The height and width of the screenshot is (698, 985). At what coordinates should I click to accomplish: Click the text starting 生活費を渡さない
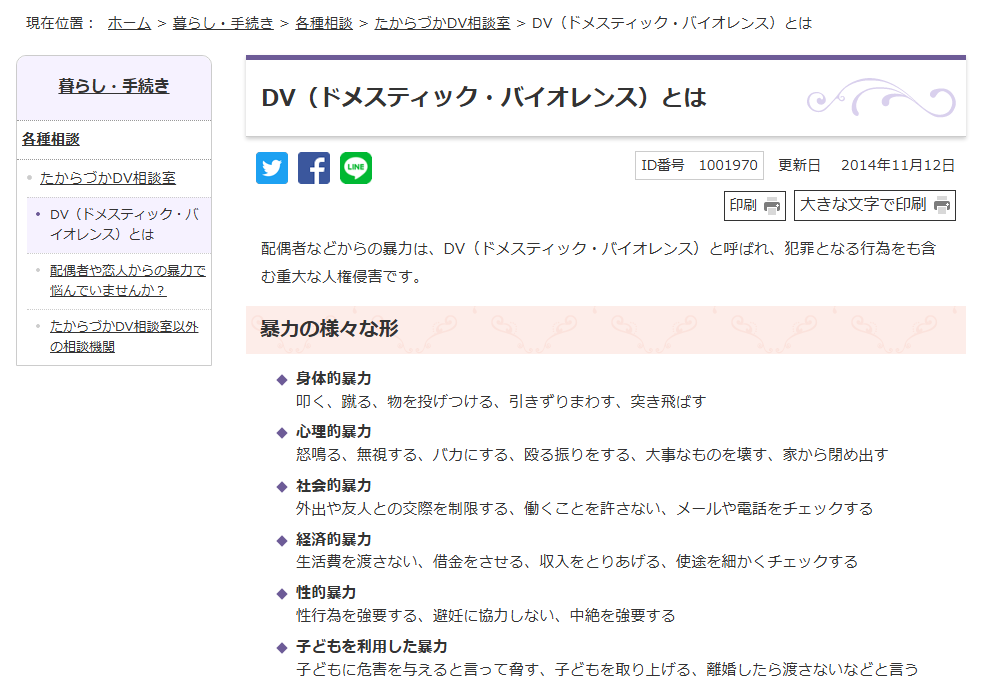point(577,562)
